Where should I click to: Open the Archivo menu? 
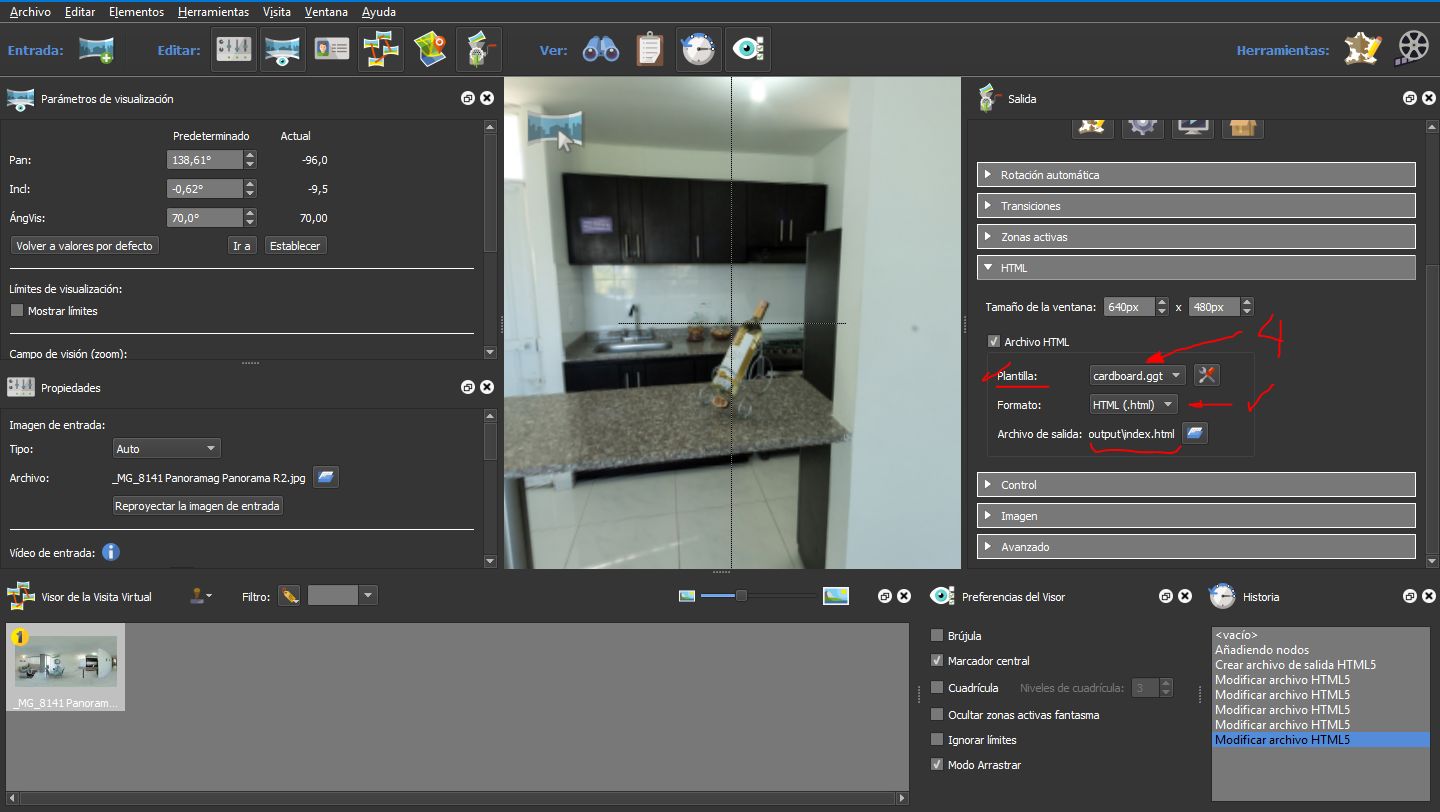pyautogui.click(x=29, y=12)
